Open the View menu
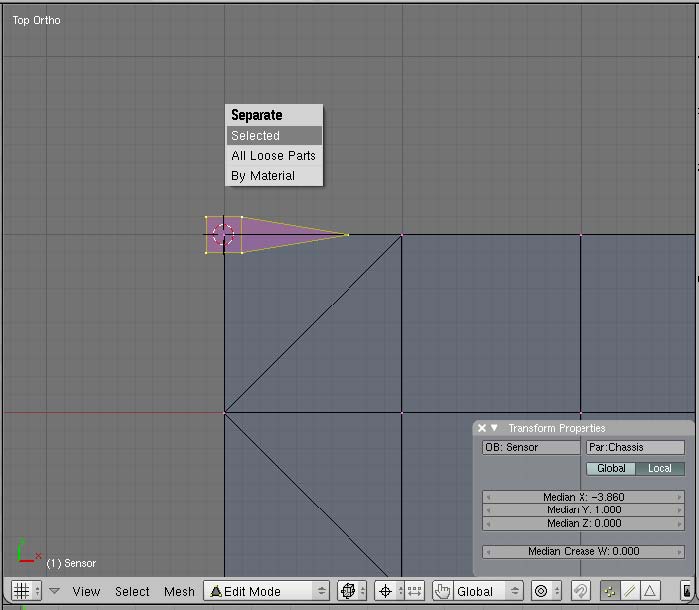The image size is (699, 610). [86, 591]
